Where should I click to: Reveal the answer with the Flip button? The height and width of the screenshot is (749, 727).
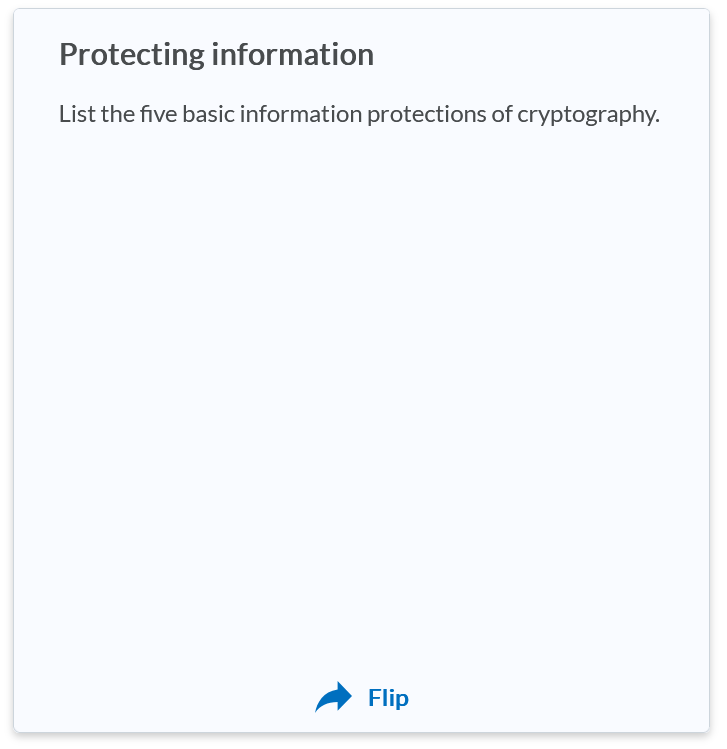coord(387,698)
